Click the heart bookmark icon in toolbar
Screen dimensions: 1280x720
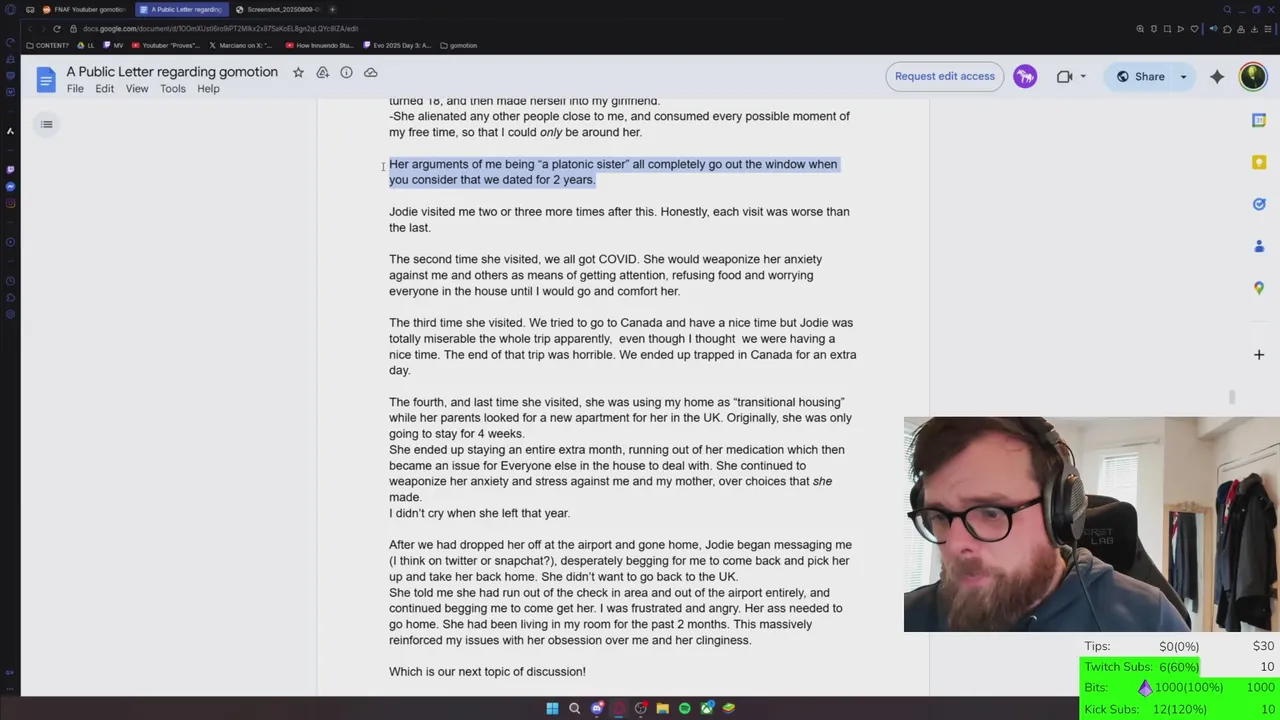click(1194, 29)
